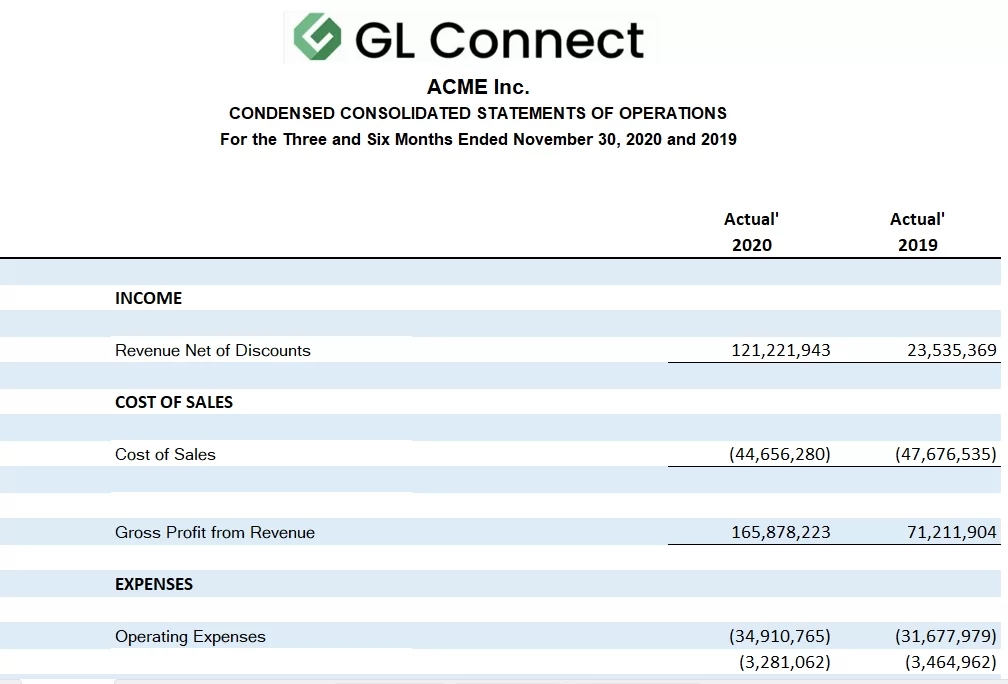This screenshot has height=684, width=1008.
Task: Select the 2020 cost of sales value (44,656,280)
Action: pos(779,454)
